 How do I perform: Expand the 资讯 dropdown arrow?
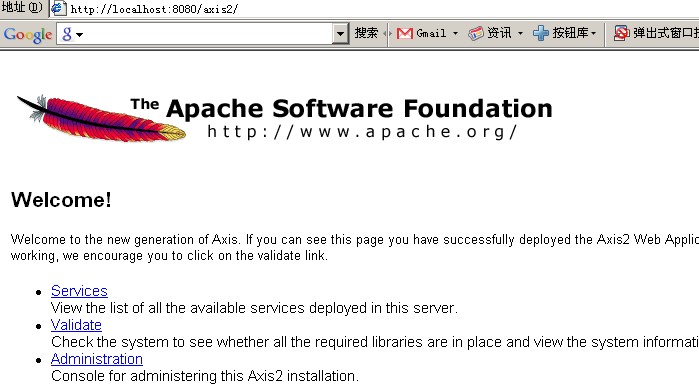[x=520, y=33]
